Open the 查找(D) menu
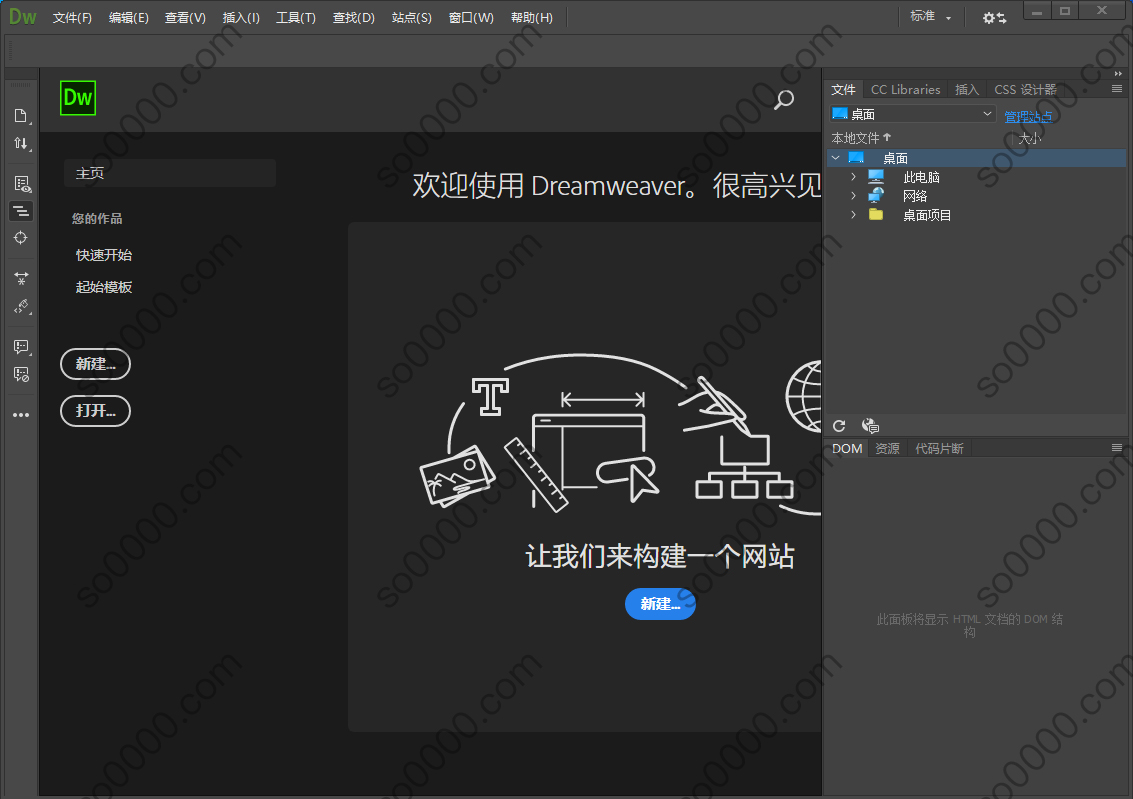The width and height of the screenshot is (1133, 799). coord(354,17)
